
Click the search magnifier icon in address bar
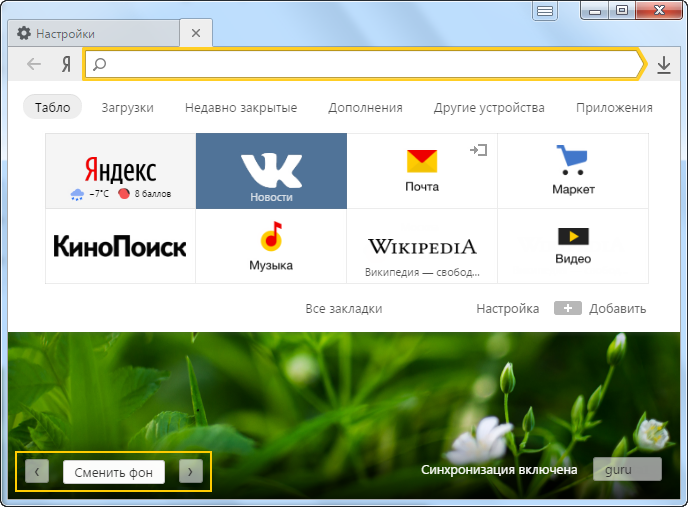100,65
